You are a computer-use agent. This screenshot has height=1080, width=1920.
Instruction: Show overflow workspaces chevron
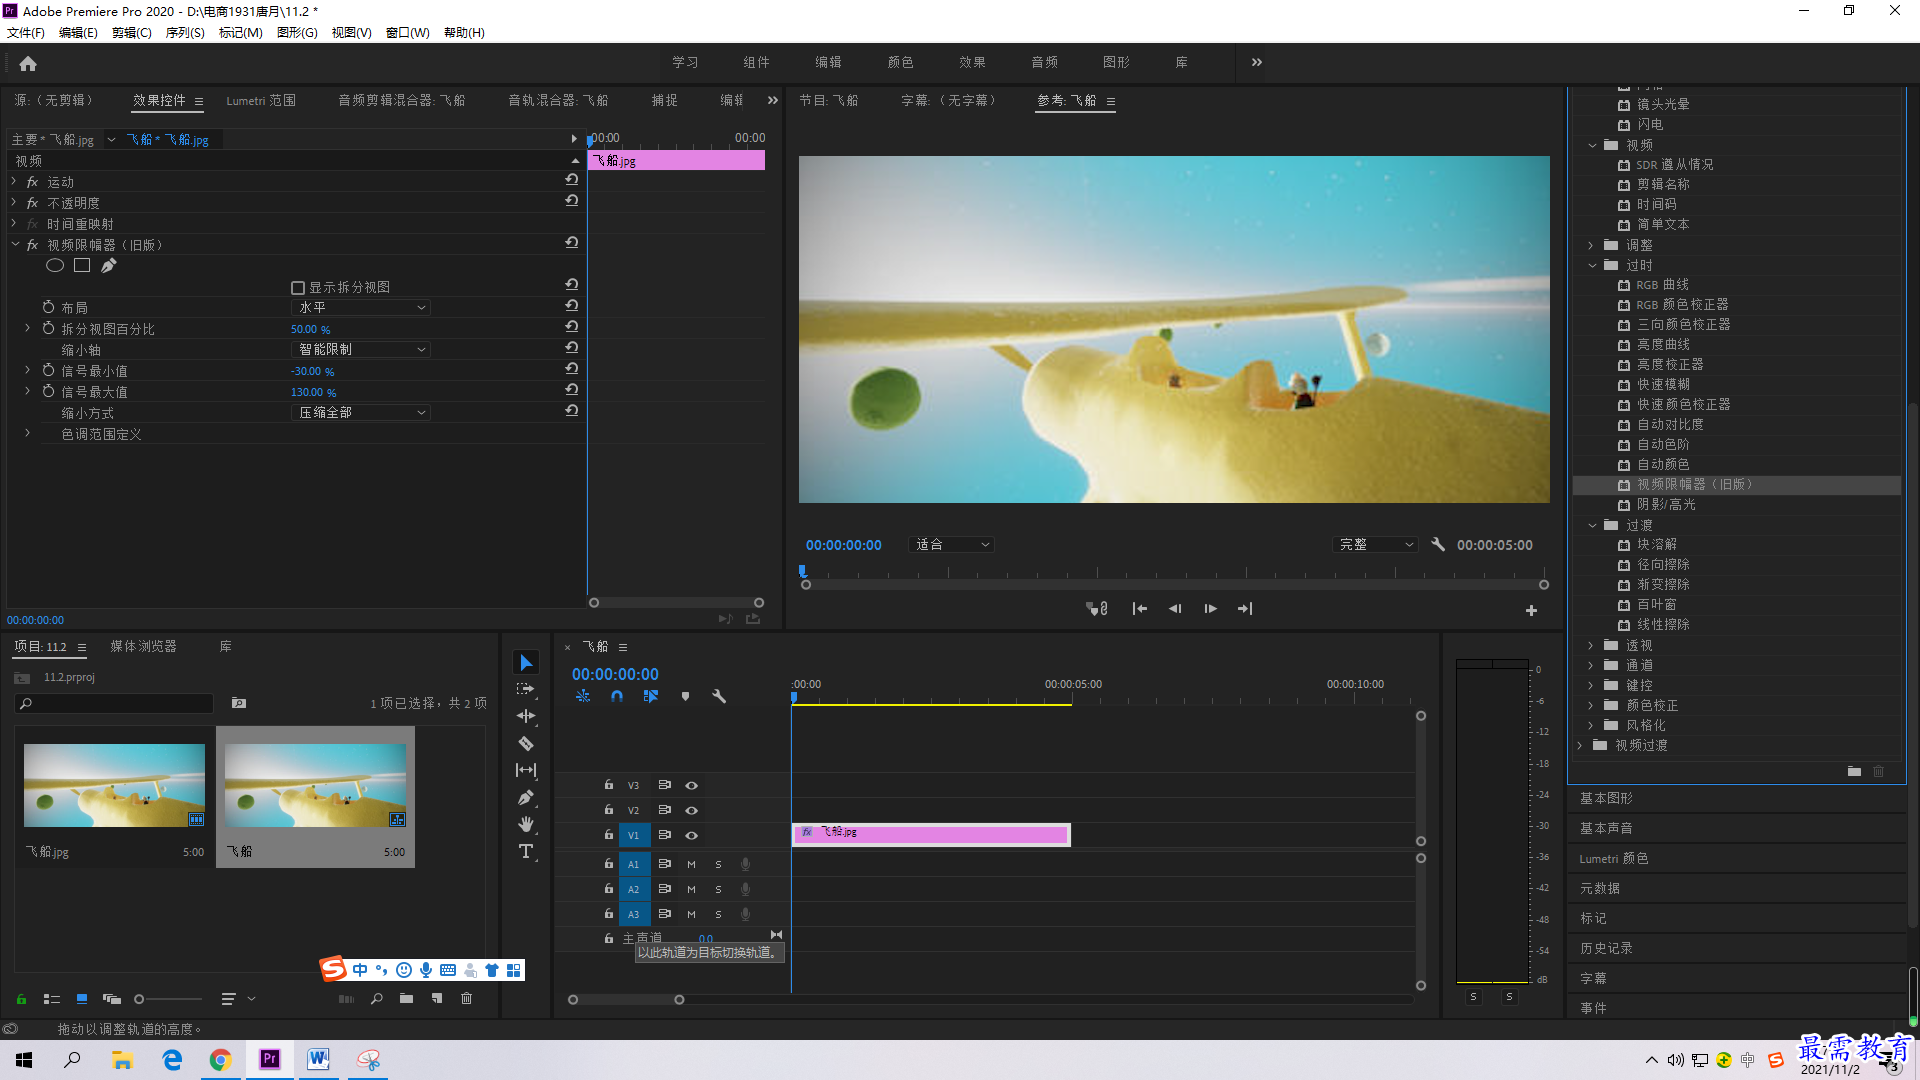pos(1257,62)
